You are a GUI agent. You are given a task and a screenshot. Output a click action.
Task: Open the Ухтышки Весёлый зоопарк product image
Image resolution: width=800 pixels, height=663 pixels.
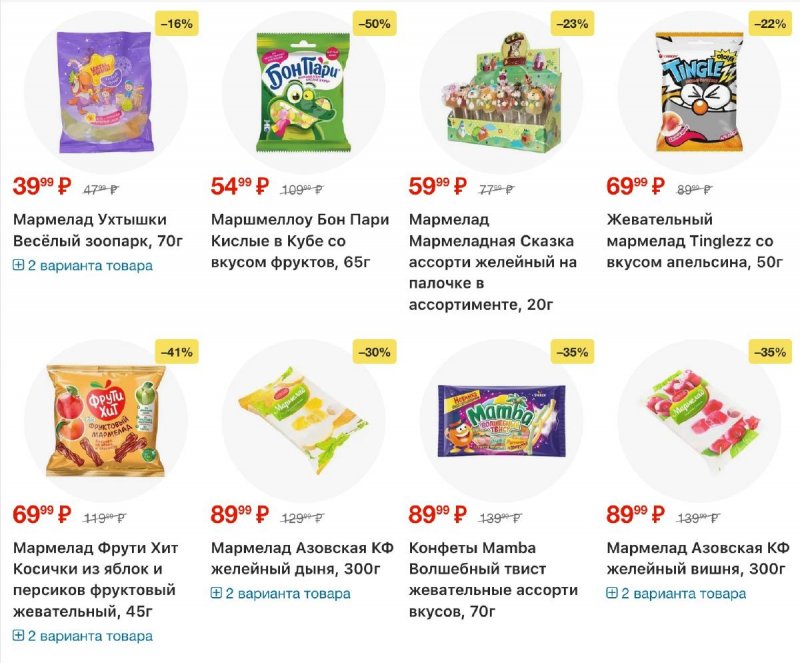point(105,92)
